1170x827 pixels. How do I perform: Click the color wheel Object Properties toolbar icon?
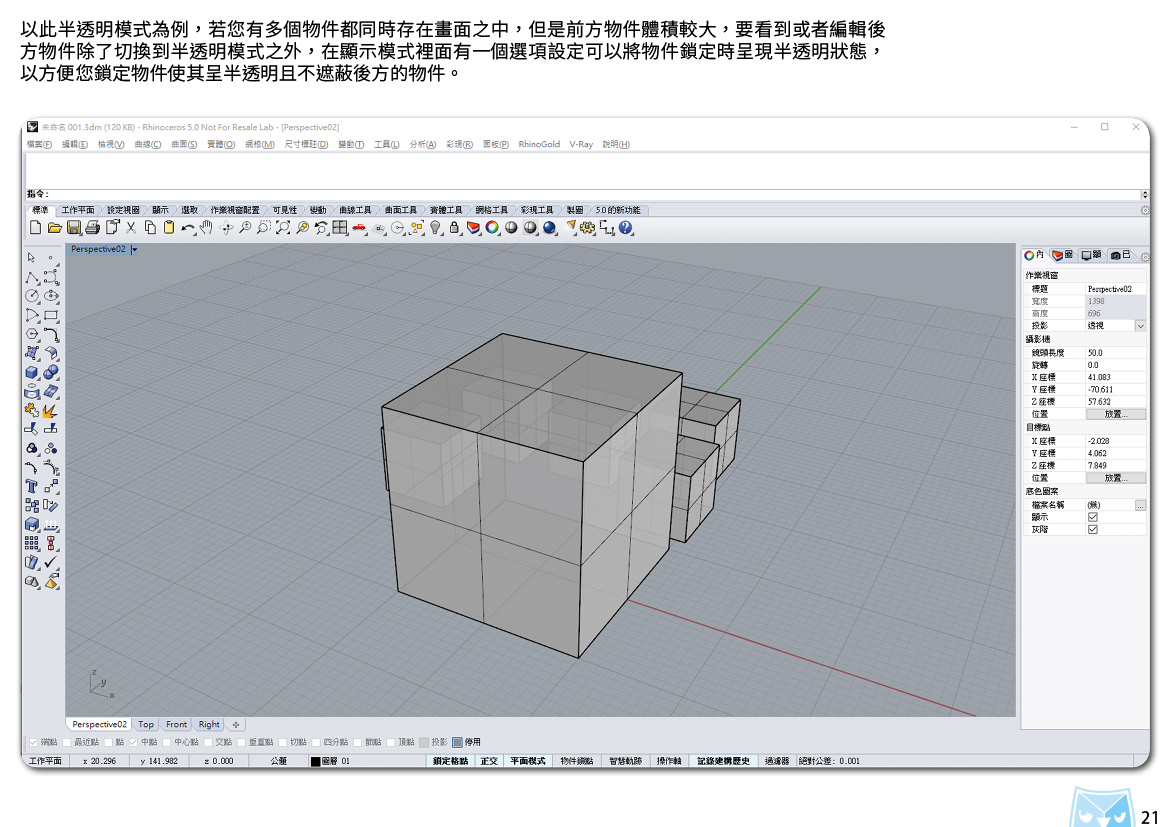(492, 228)
